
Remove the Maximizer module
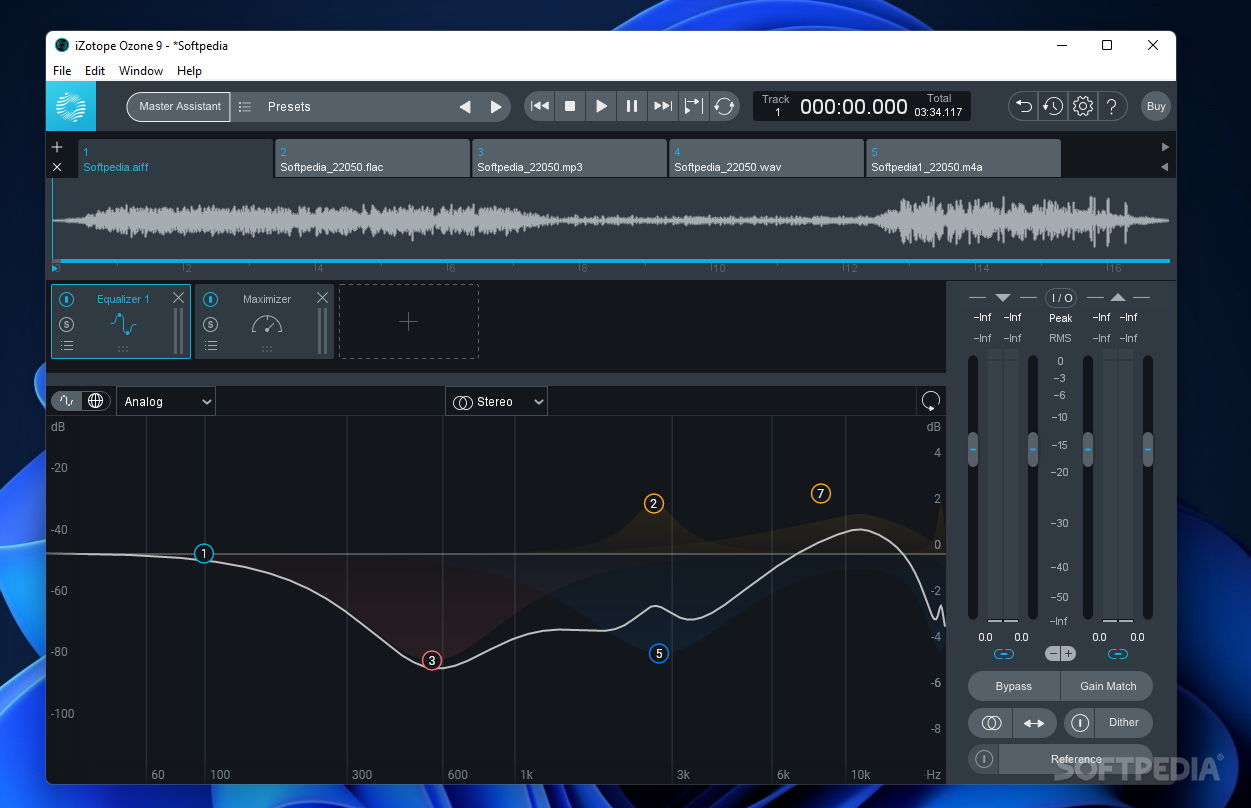[322, 298]
